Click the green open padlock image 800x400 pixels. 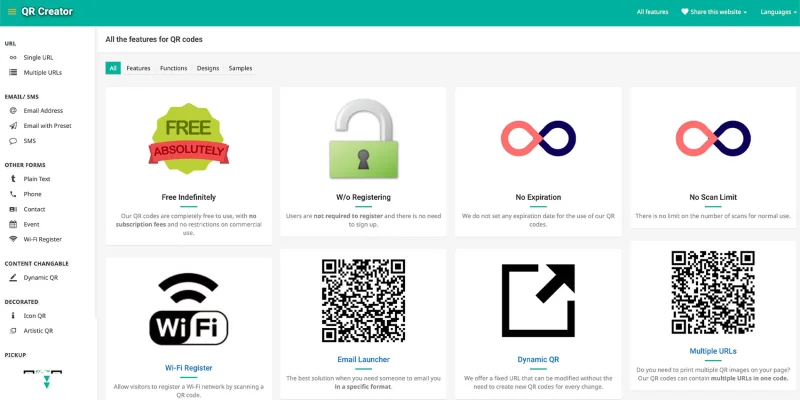pyautogui.click(x=363, y=138)
